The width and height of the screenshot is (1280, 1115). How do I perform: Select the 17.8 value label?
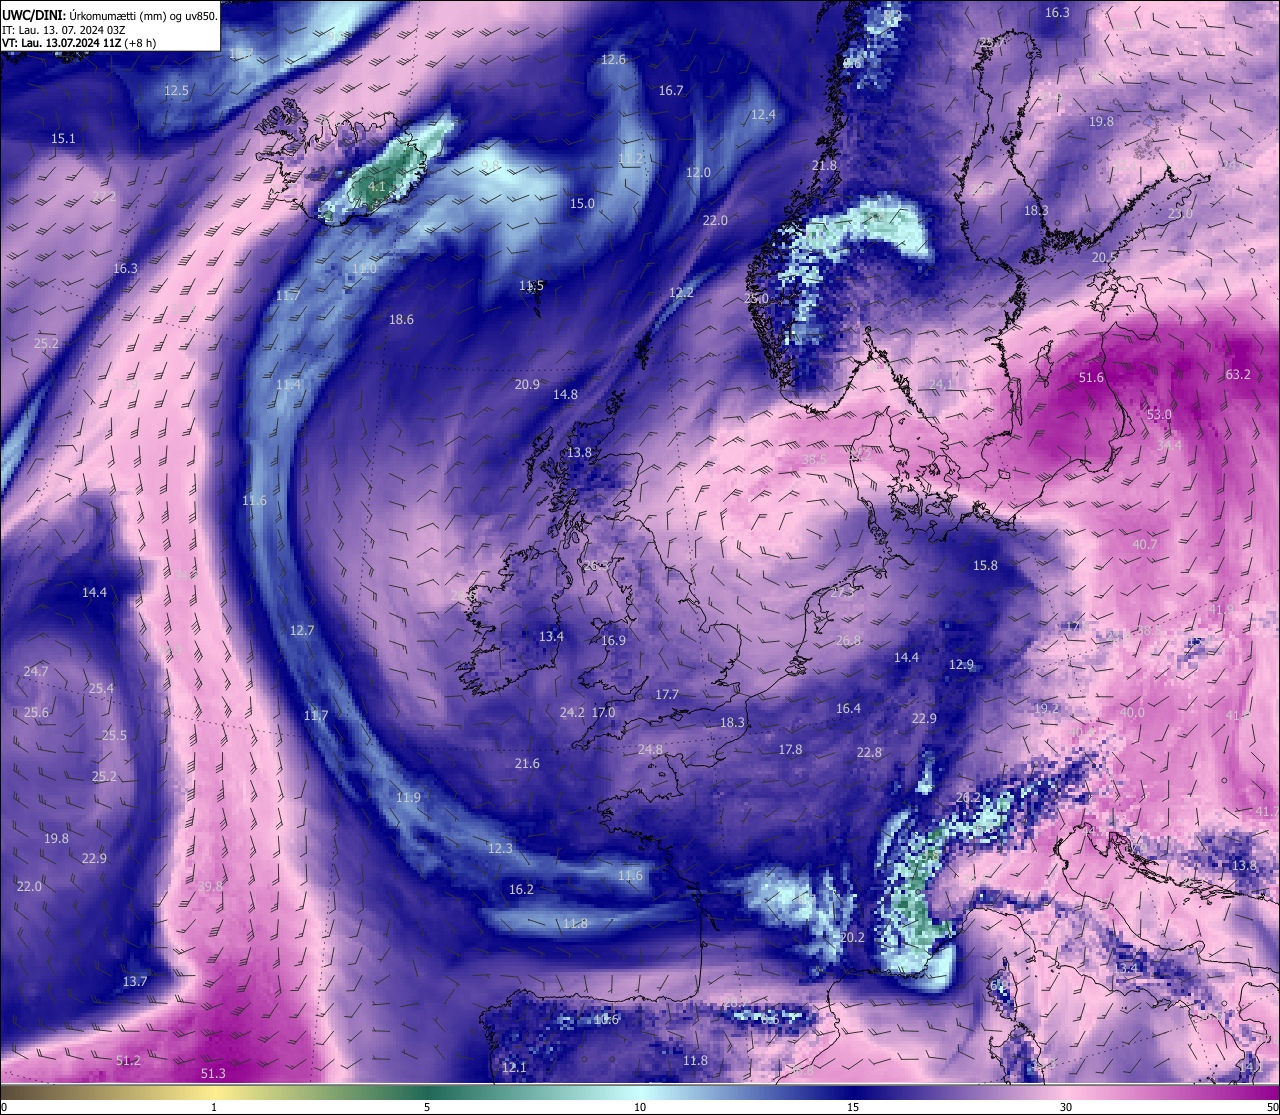click(x=790, y=750)
